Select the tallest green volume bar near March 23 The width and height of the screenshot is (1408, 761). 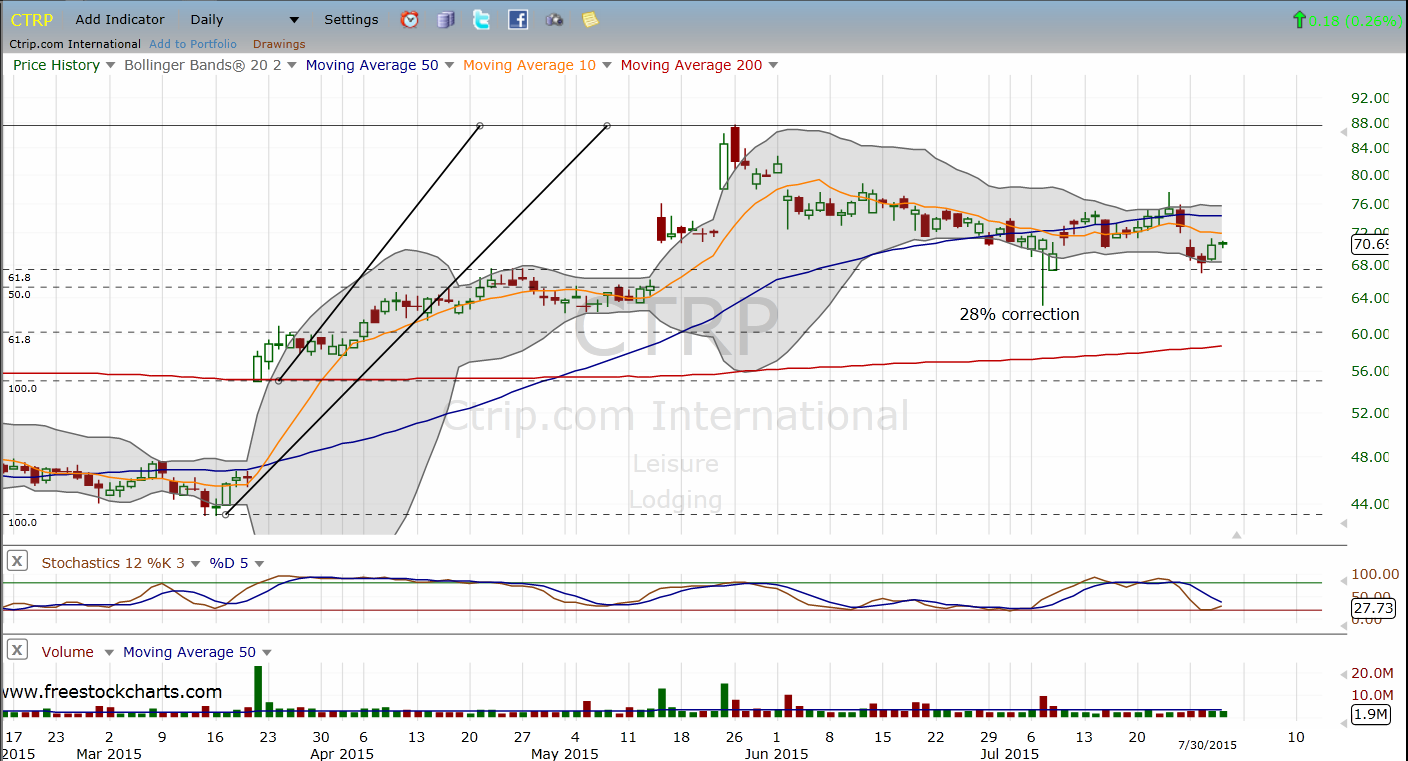(x=258, y=690)
